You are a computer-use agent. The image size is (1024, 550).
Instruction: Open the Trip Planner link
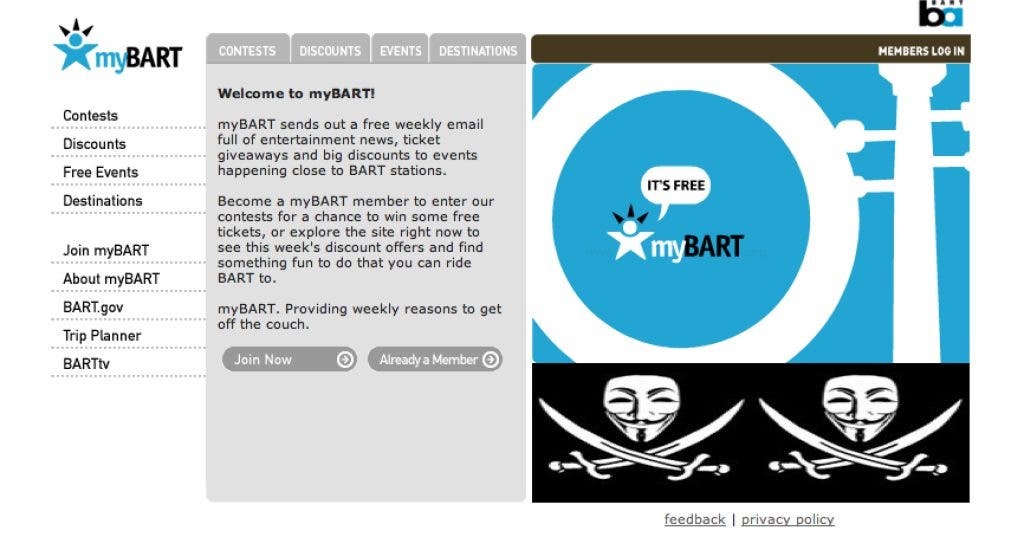coord(102,336)
